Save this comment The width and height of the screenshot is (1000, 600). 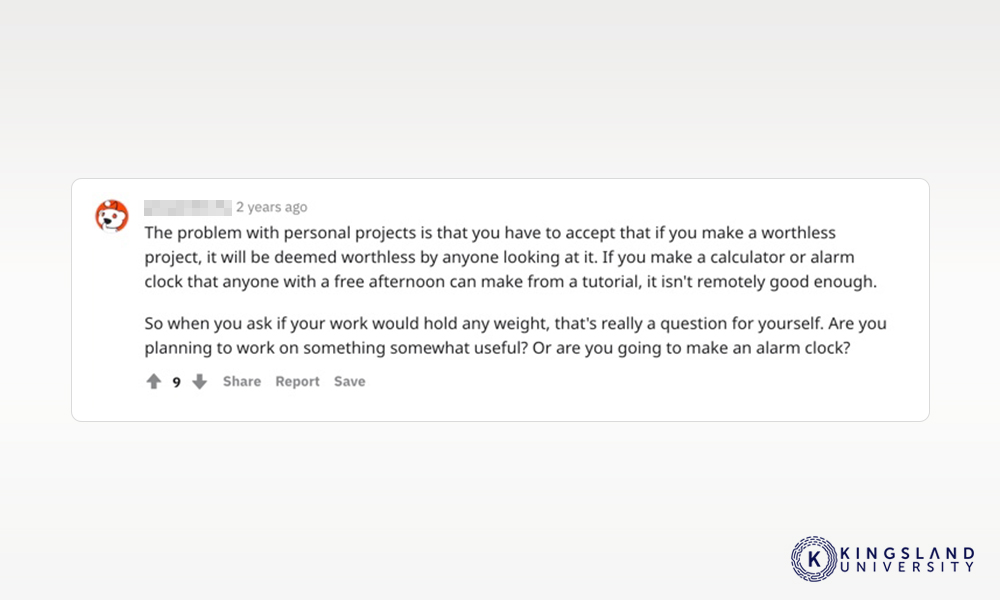(349, 381)
